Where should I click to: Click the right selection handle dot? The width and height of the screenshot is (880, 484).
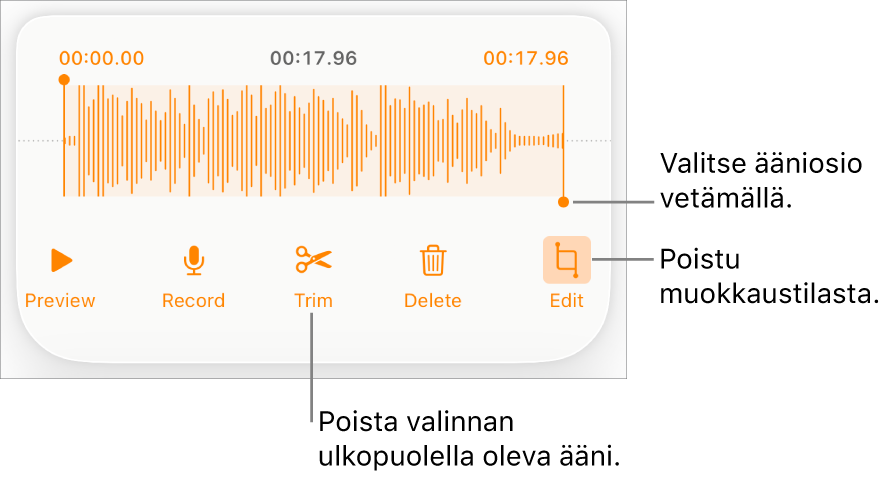(563, 202)
